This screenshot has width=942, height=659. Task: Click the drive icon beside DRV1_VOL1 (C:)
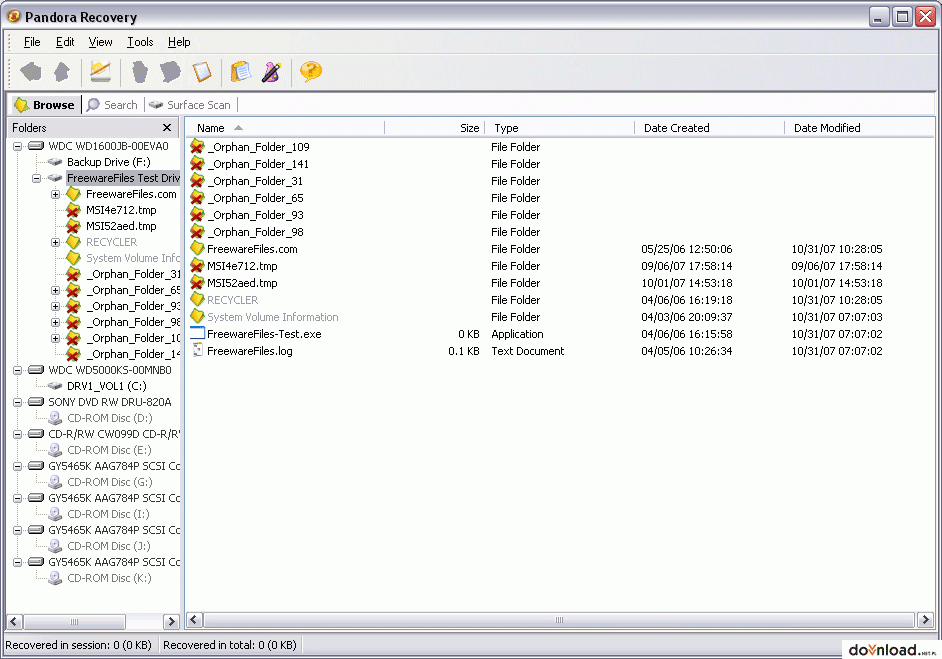coord(55,386)
